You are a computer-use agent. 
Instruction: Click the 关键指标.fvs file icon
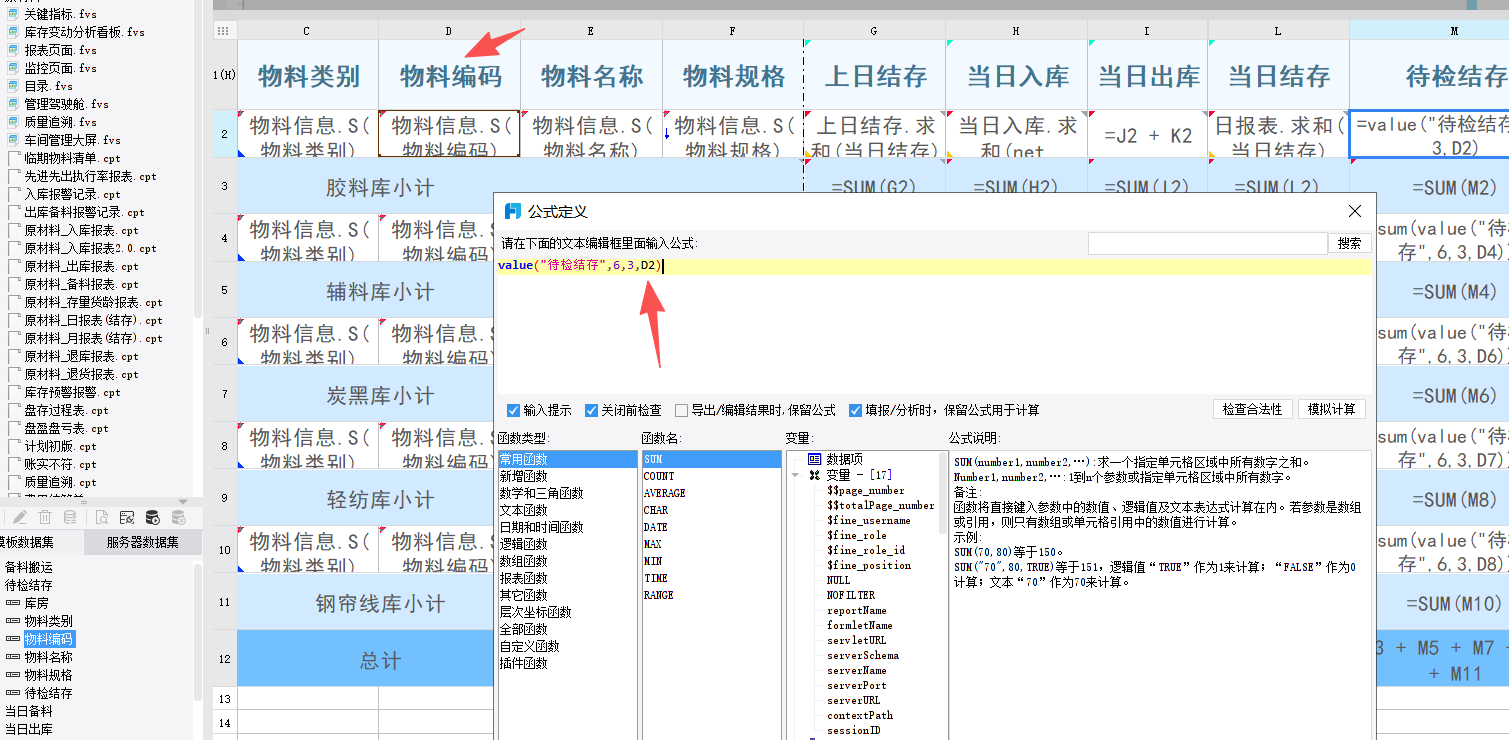click(13, 14)
